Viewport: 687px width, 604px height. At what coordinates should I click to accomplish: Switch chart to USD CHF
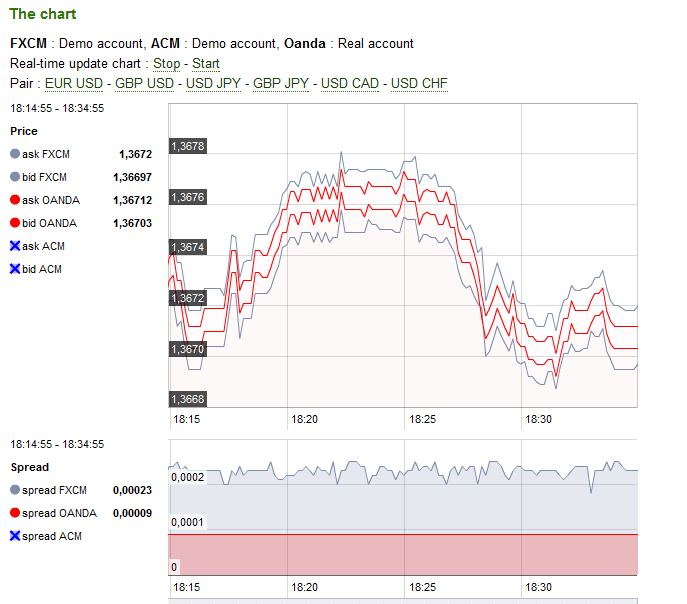pyautogui.click(x=419, y=83)
